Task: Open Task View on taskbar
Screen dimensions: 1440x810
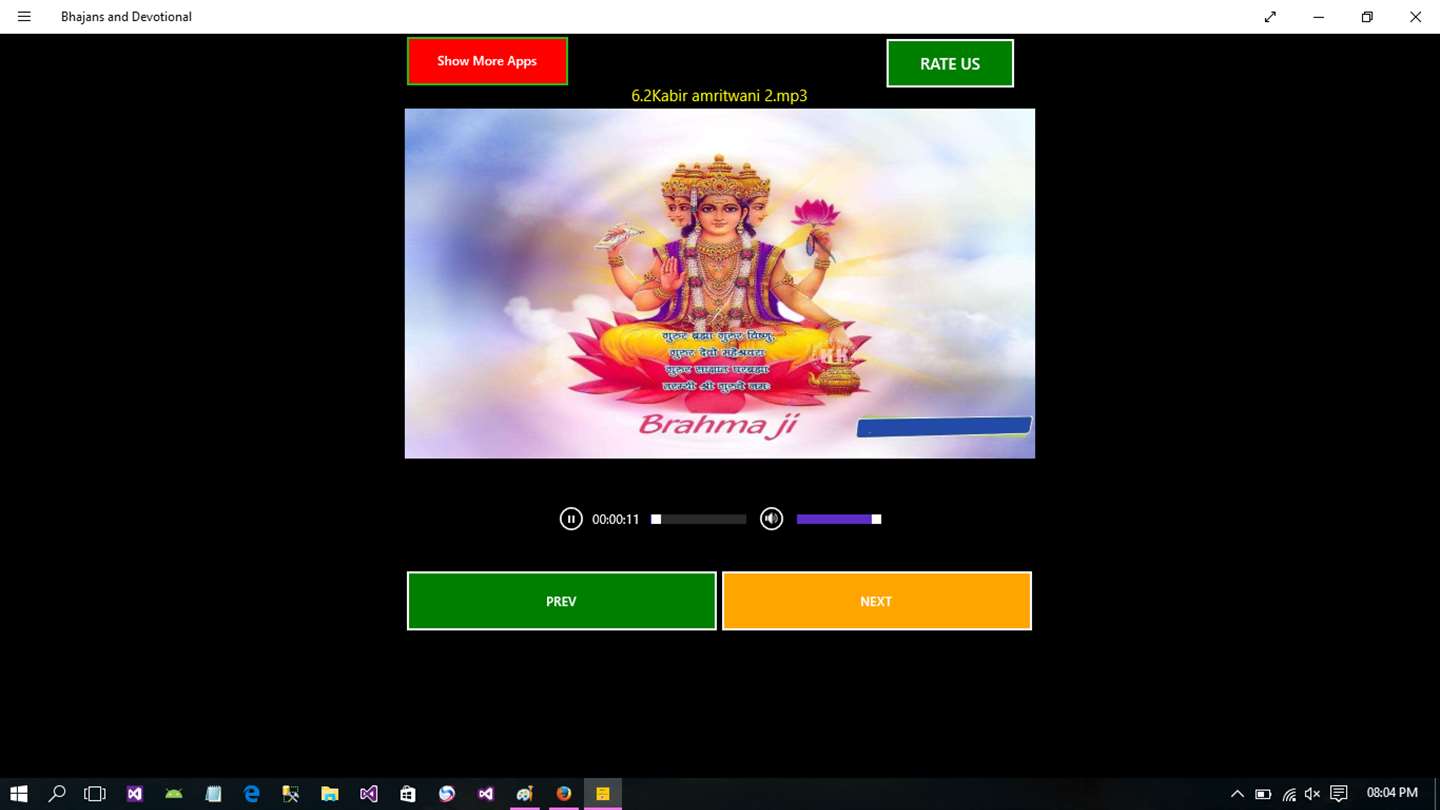Action: pos(95,794)
